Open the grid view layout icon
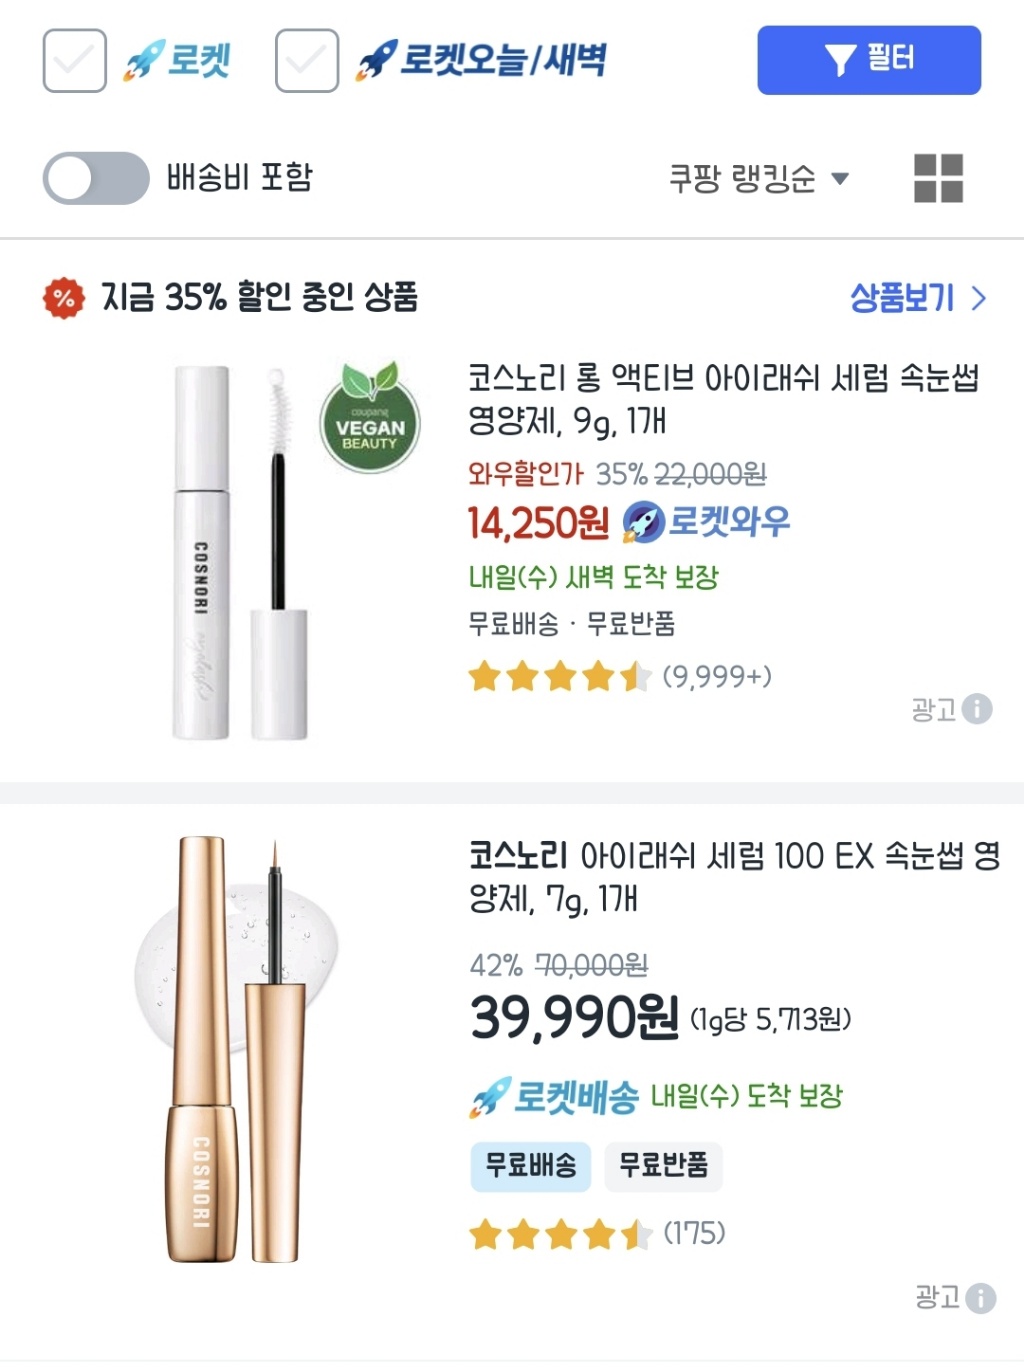1024x1371 pixels. 938,178
